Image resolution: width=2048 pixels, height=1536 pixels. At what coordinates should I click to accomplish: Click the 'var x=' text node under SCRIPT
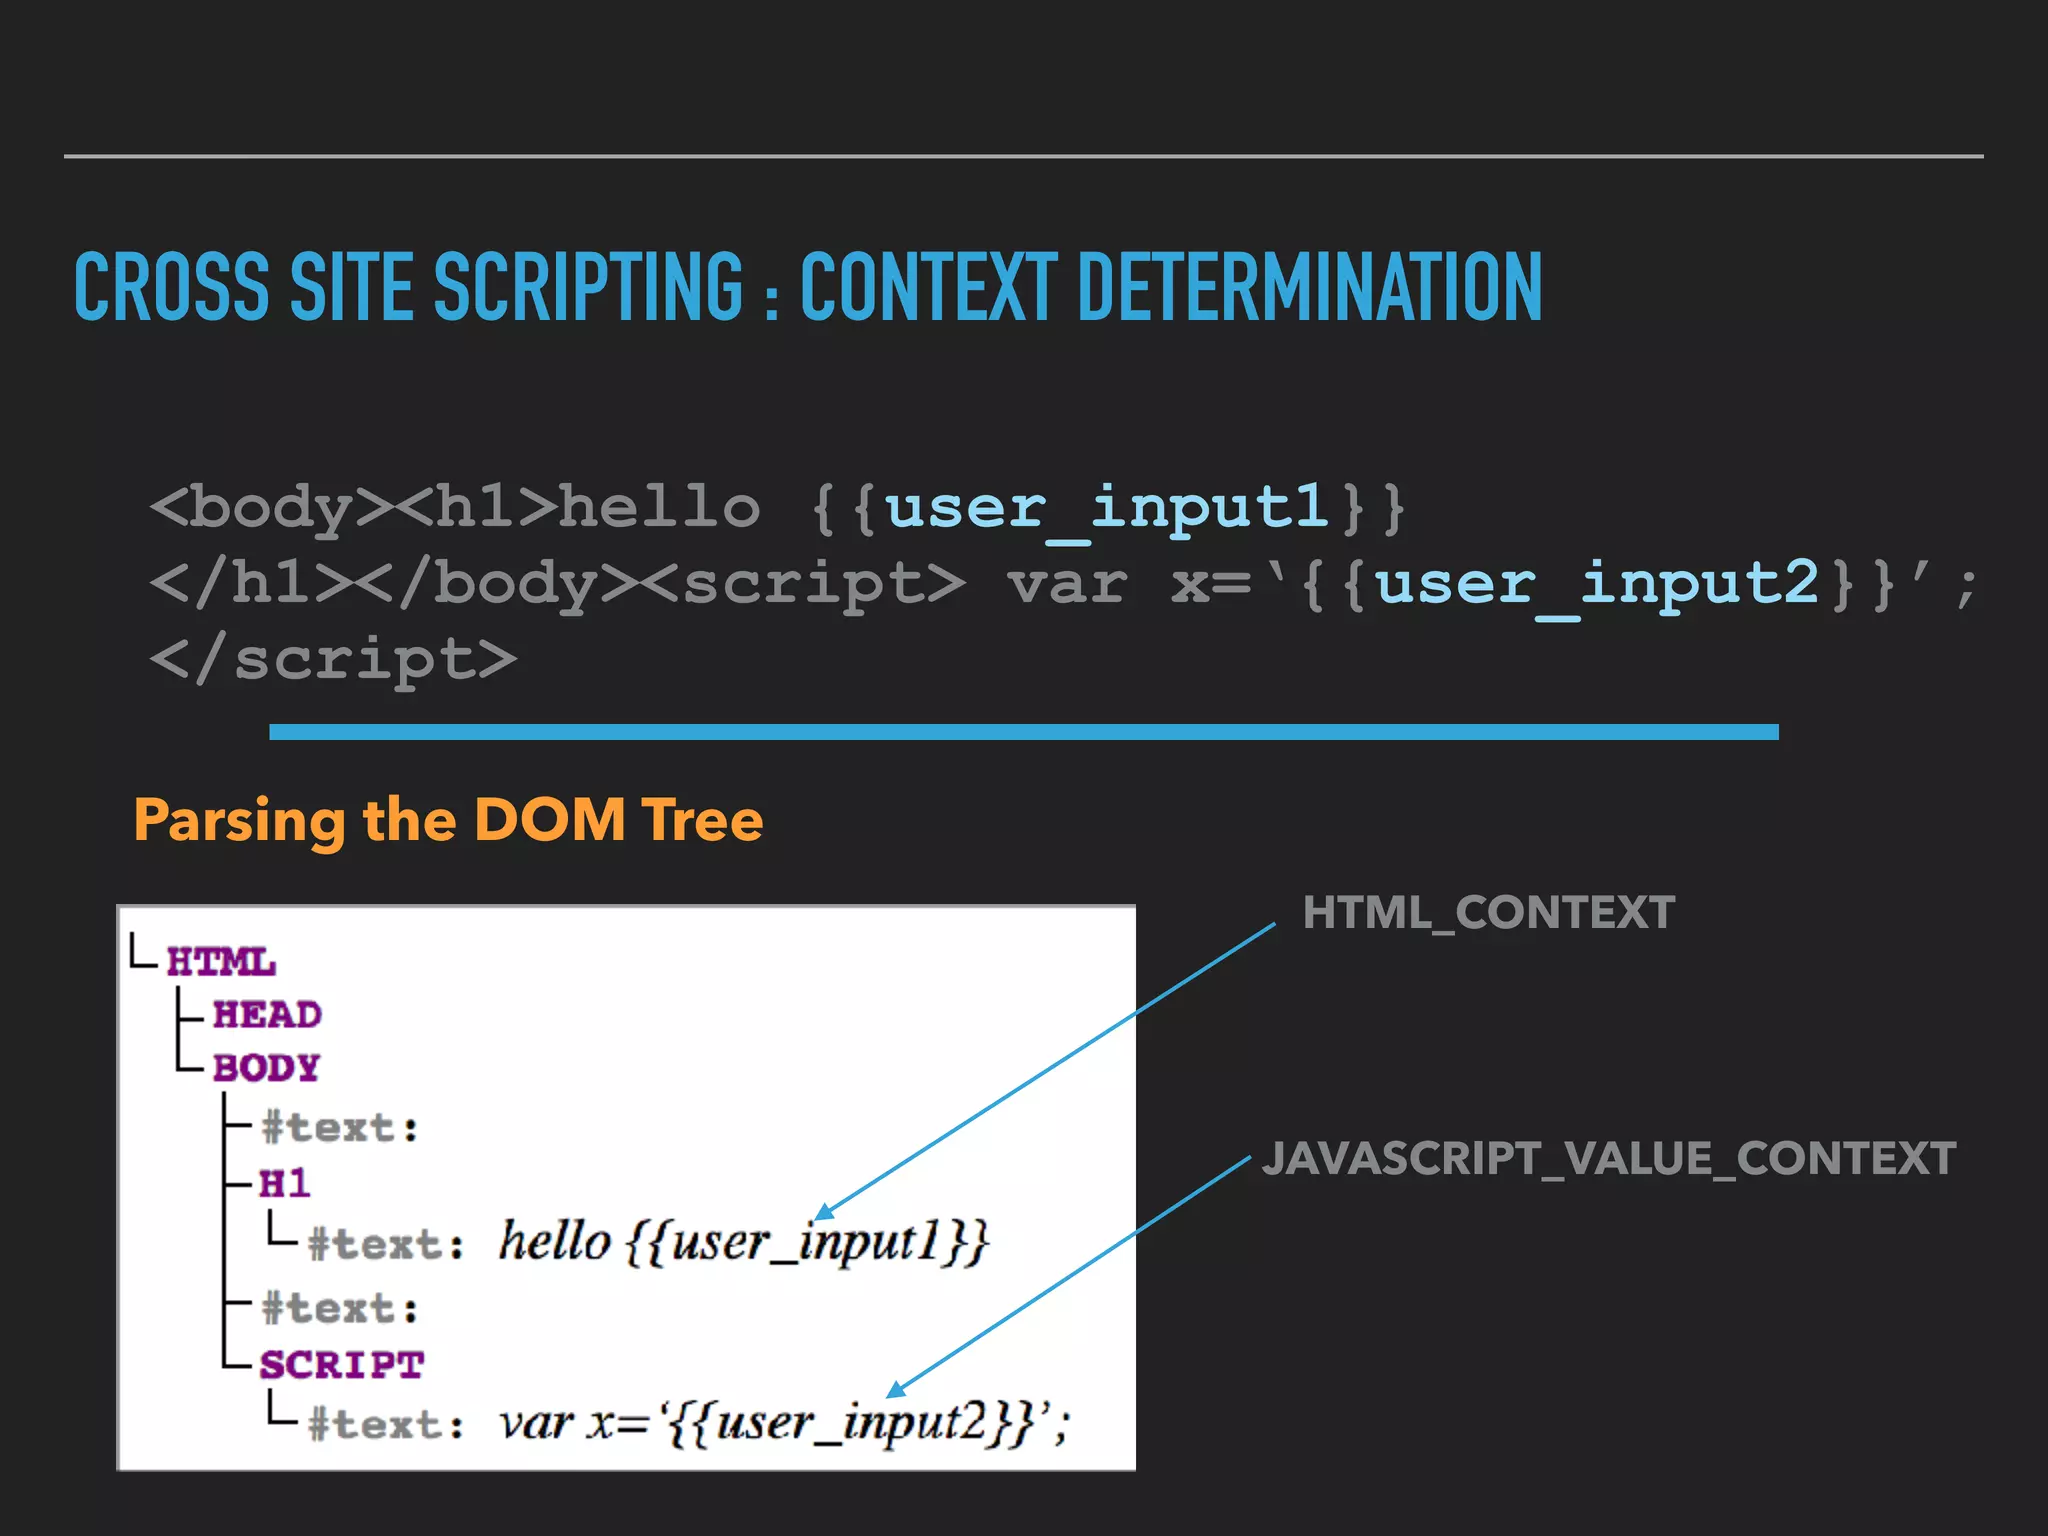783,1423
